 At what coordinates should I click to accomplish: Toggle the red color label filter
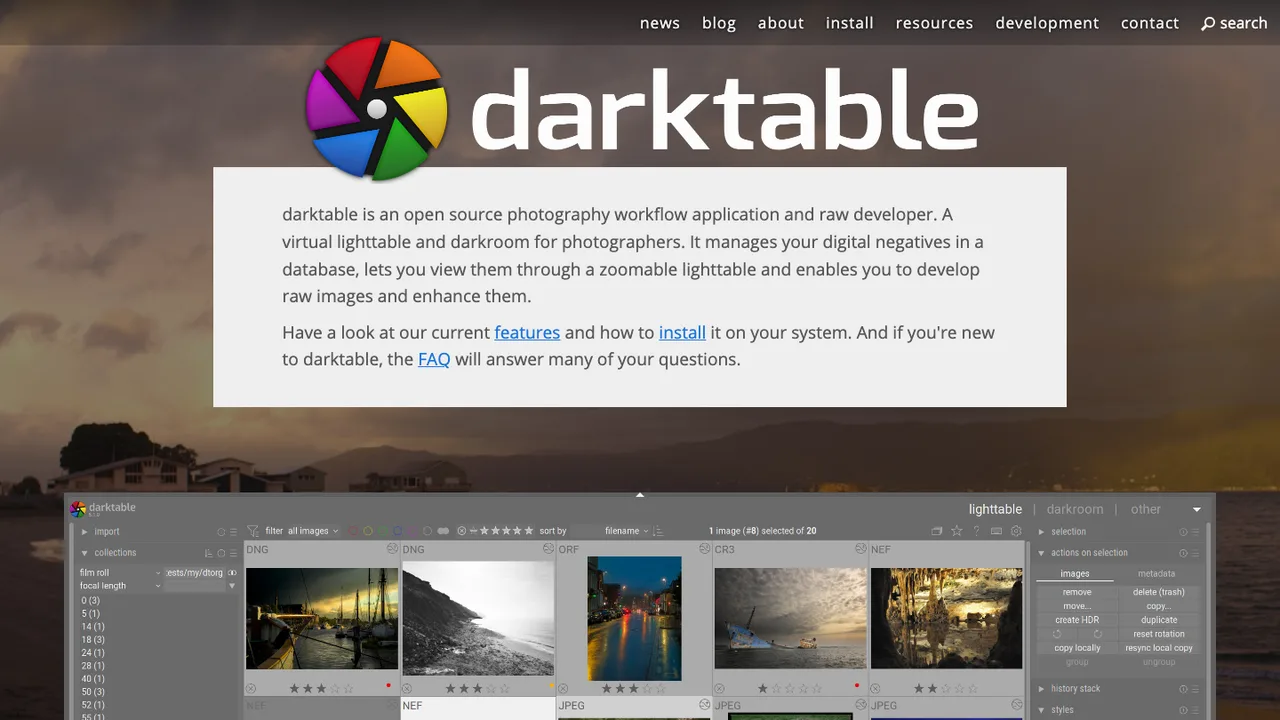click(x=353, y=531)
